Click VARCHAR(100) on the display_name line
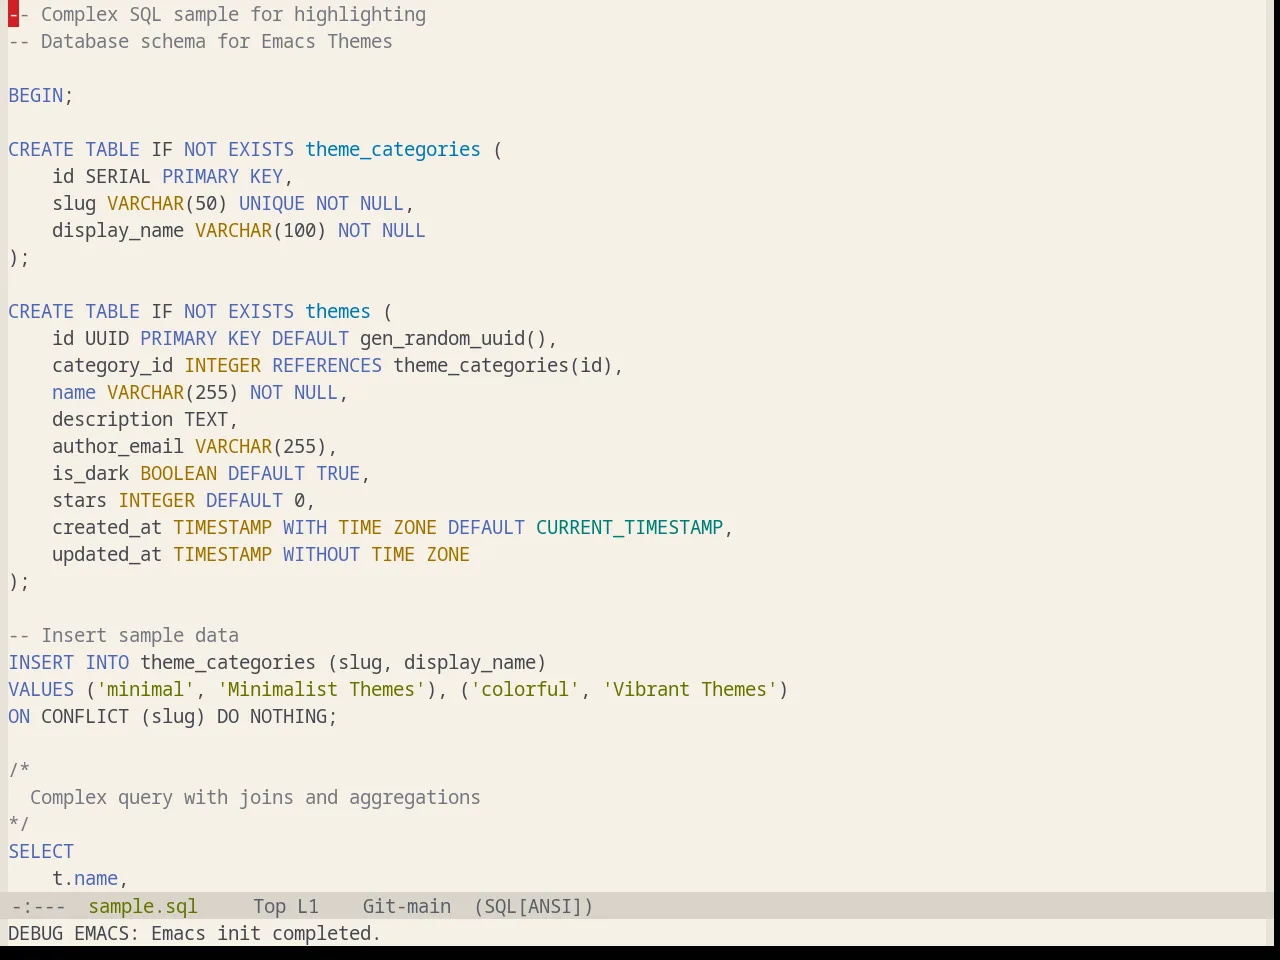The width and height of the screenshot is (1280, 960). (261, 231)
